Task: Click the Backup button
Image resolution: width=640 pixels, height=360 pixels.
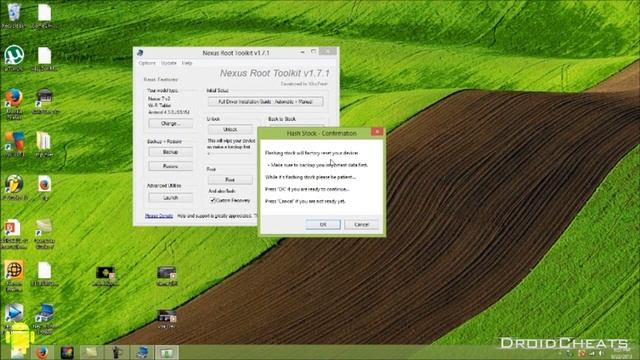Action: 170,152
